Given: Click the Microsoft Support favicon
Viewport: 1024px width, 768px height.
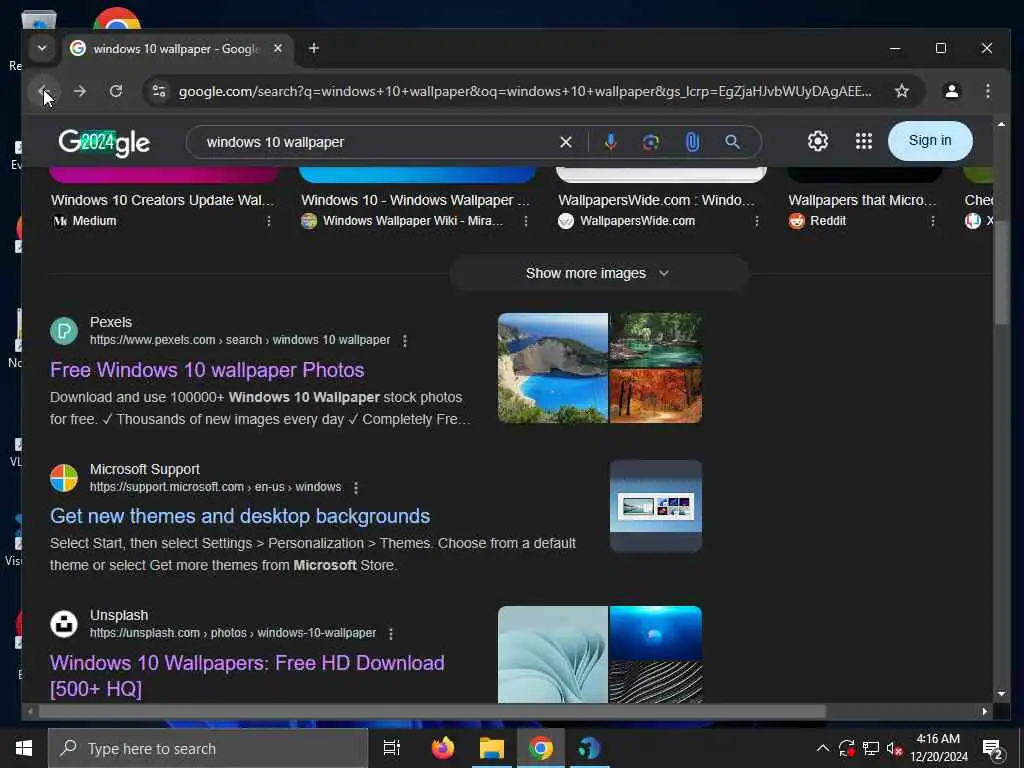Looking at the screenshot, I should [x=64, y=478].
